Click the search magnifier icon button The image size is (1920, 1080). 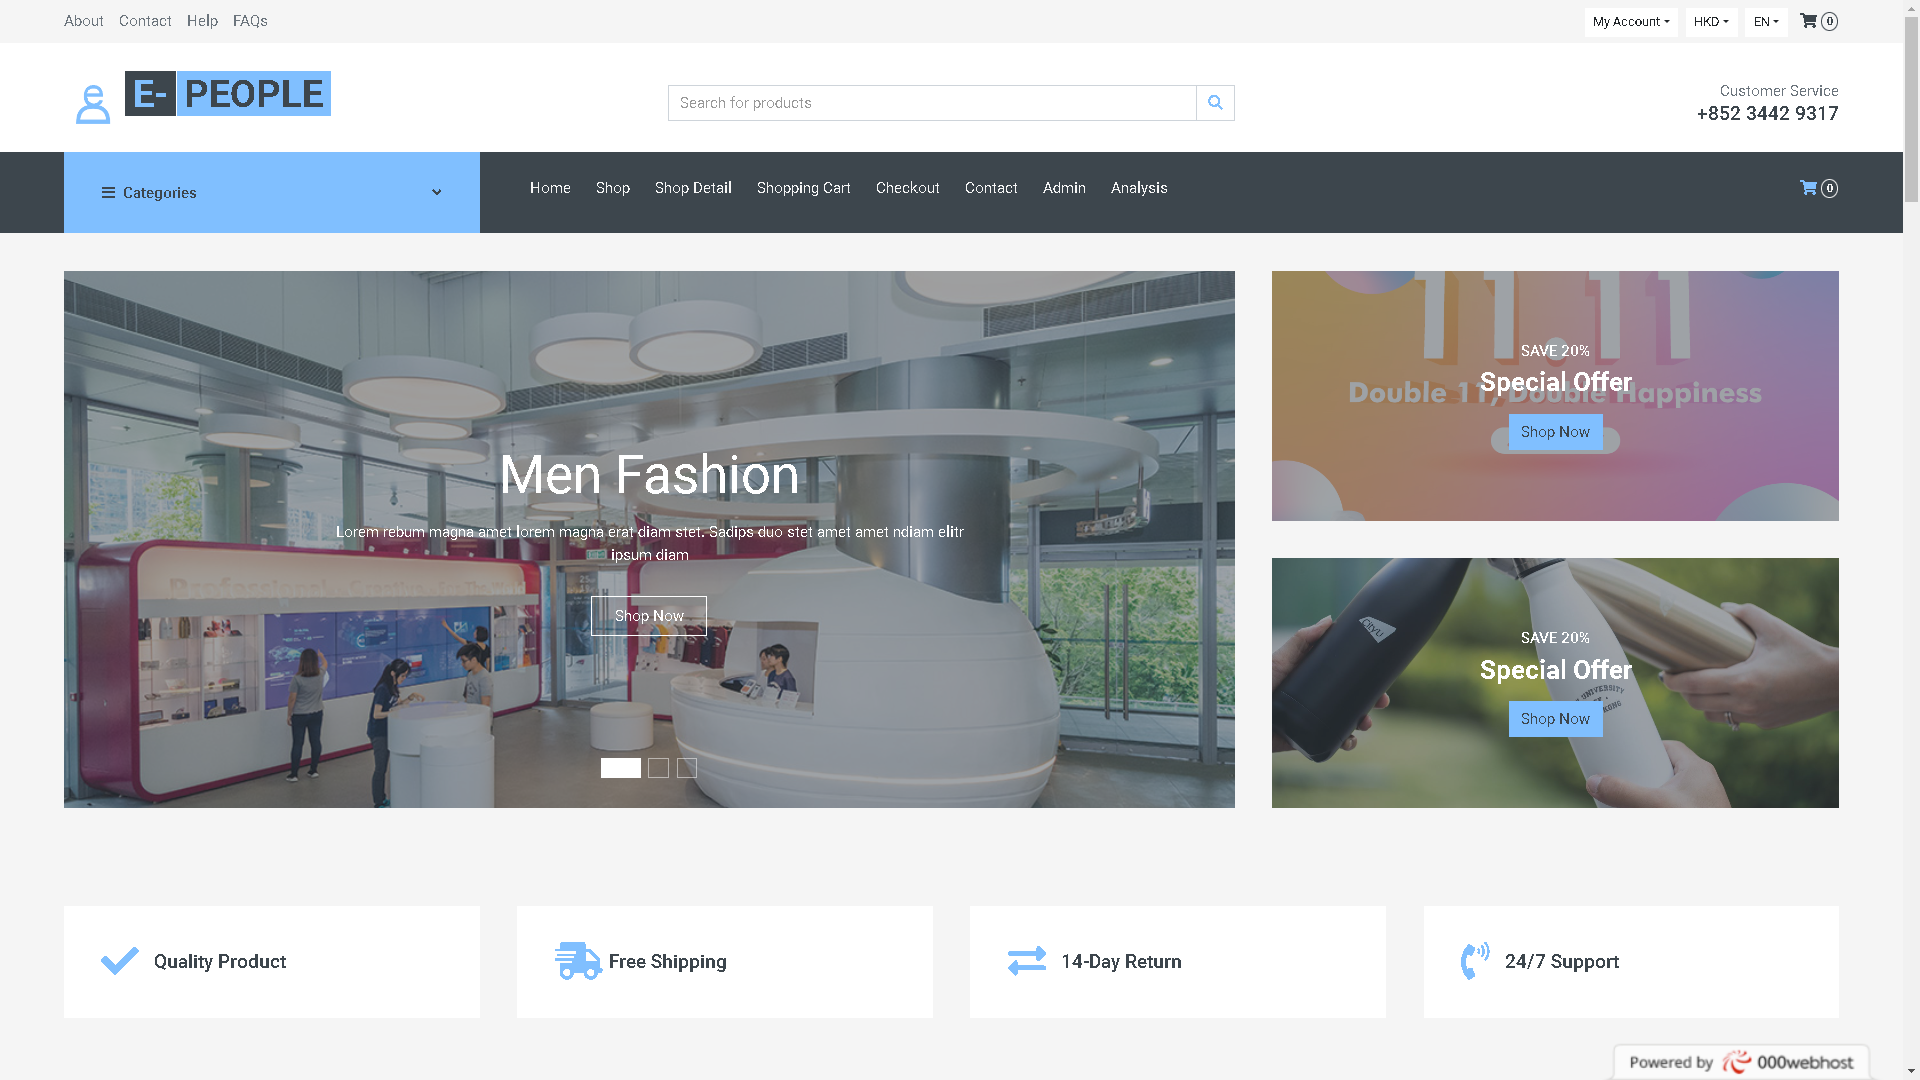(1215, 103)
